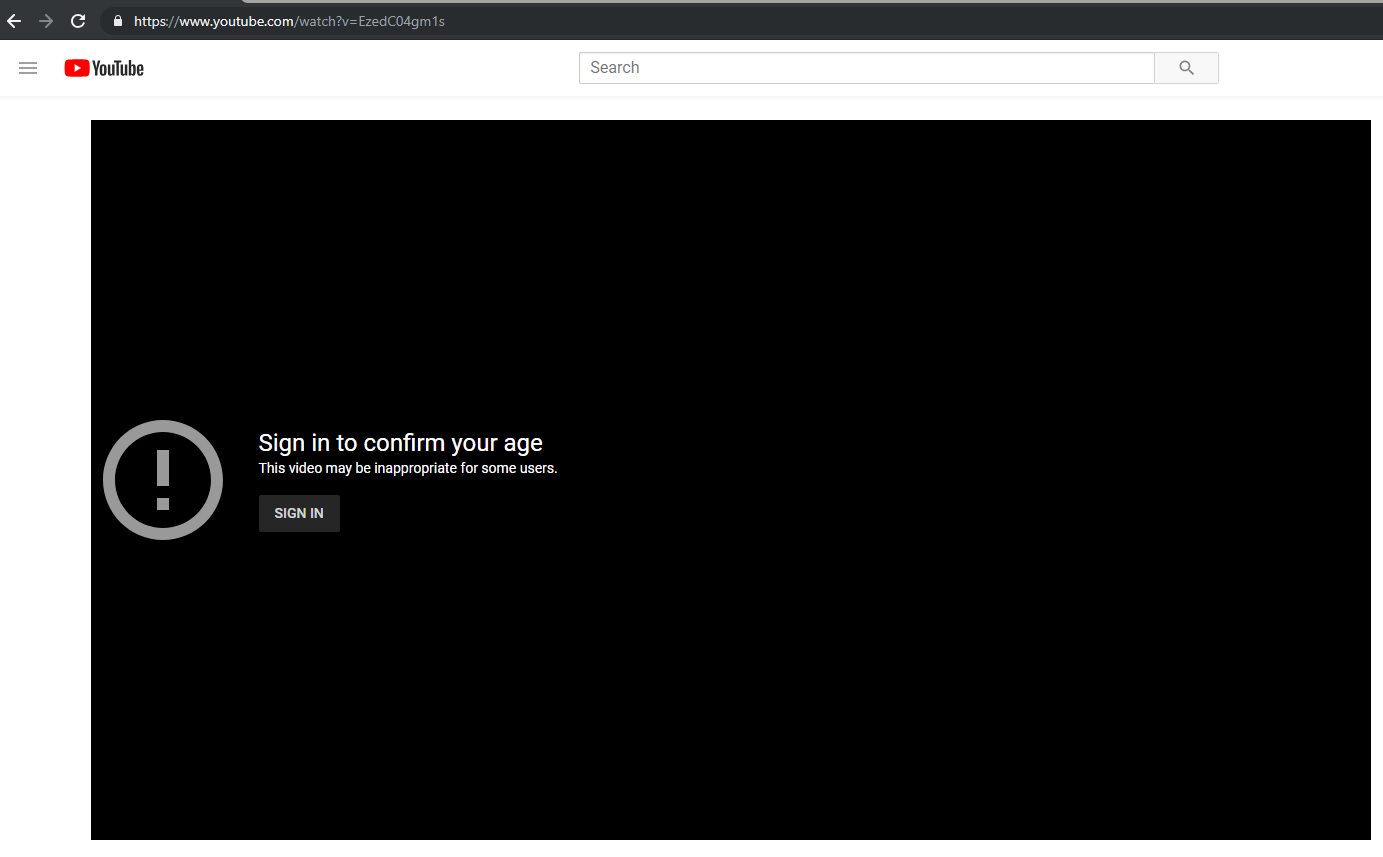
Task: Go back with the browser back arrow
Action: point(14,21)
